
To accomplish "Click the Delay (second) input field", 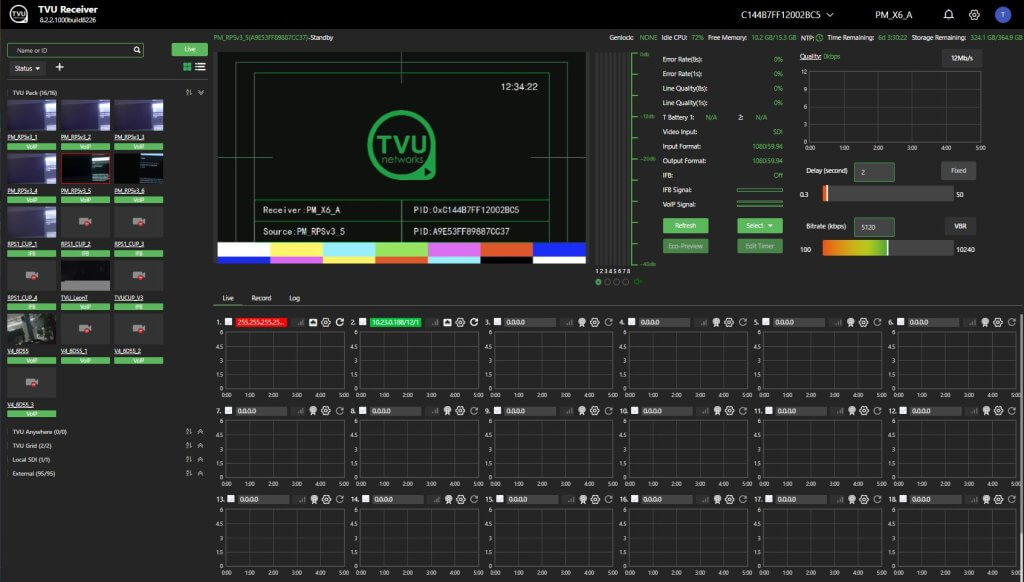I will 874,172.
